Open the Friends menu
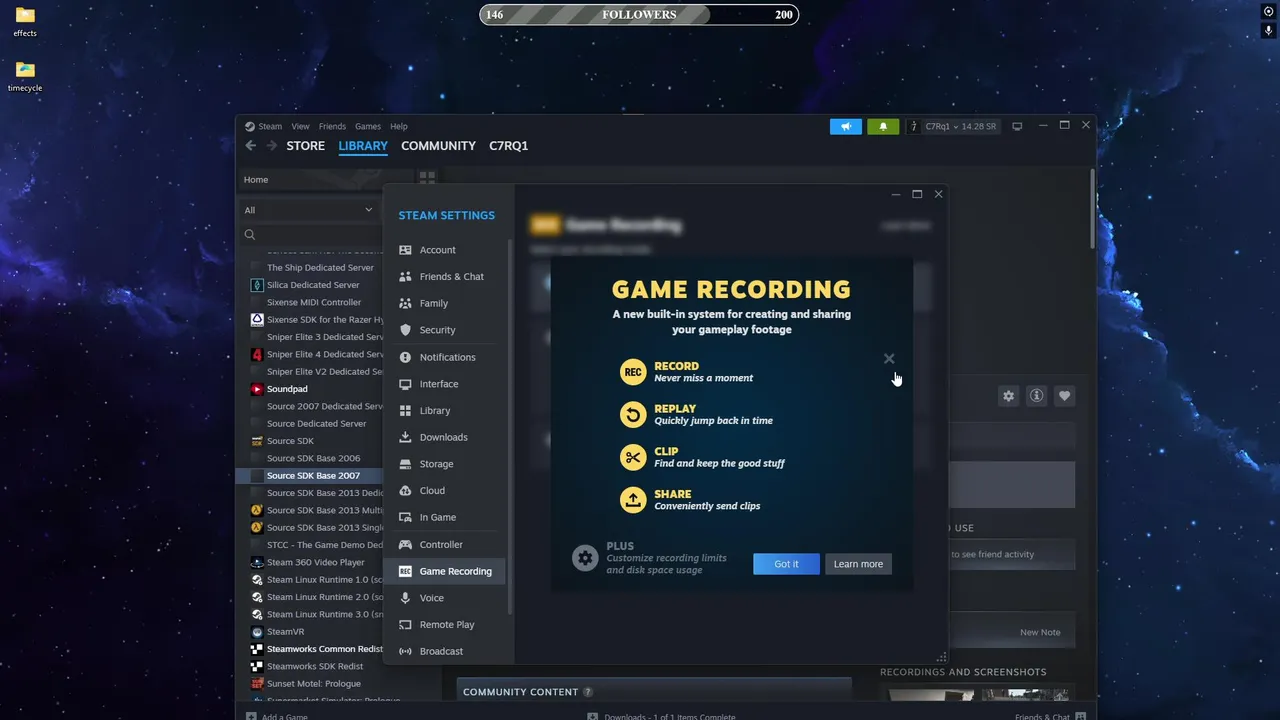Image resolution: width=1280 pixels, height=720 pixels. pos(332,126)
